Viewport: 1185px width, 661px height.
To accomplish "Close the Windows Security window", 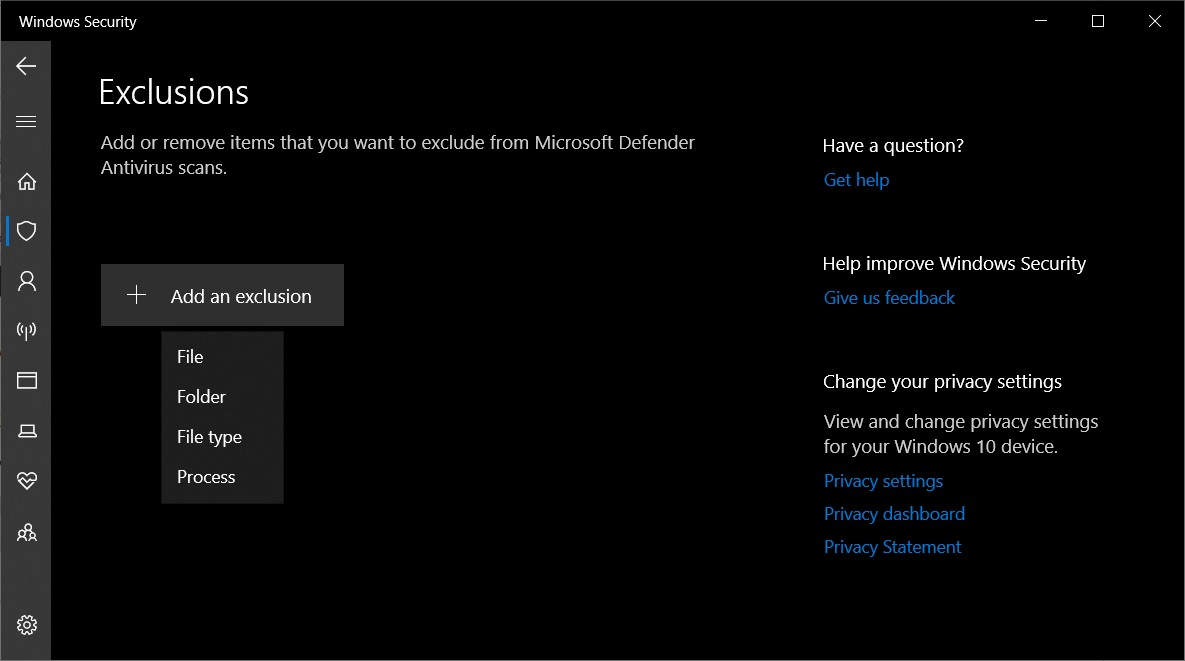I will click(1155, 21).
